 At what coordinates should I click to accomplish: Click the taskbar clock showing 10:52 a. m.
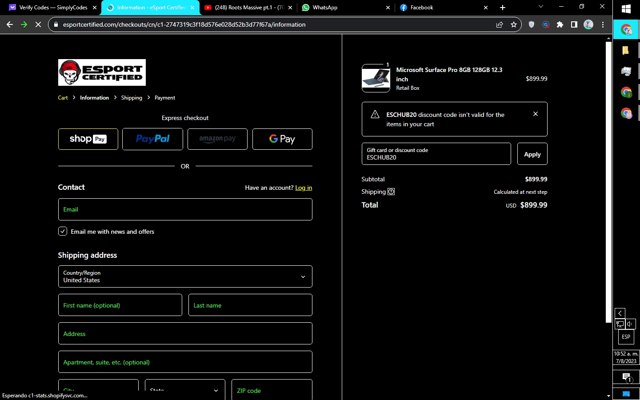coord(626,357)
